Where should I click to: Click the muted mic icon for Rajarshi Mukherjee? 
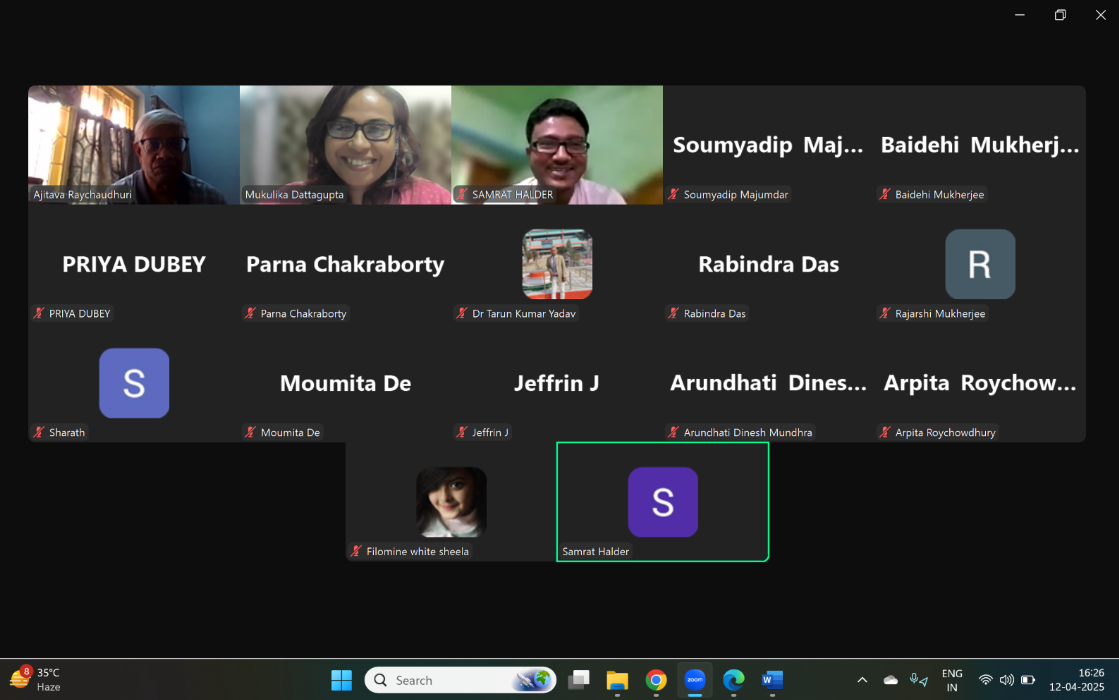[x=886, y=313]
